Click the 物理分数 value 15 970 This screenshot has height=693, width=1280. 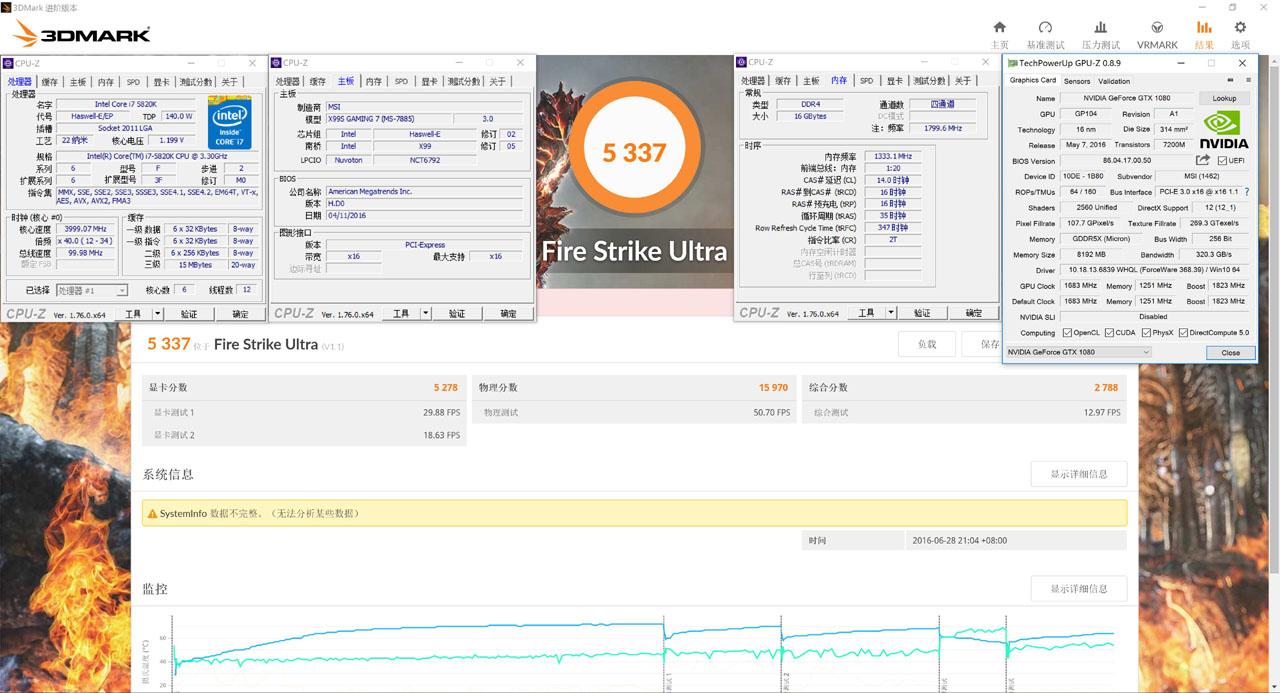(x=773, y=387)
